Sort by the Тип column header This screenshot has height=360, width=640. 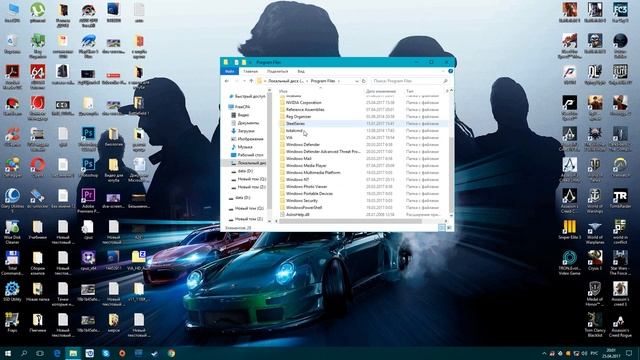coord(410,91)
